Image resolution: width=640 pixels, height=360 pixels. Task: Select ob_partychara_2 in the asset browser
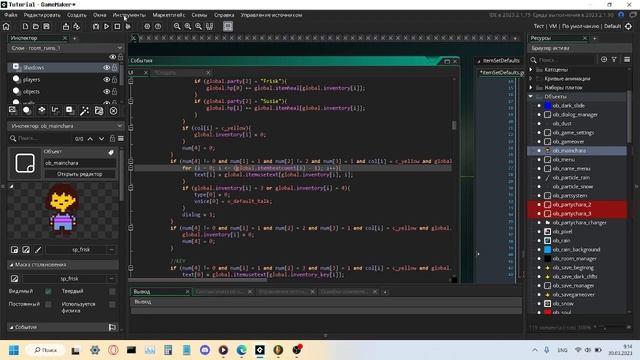pyautogui.click(x=571, y=204)
